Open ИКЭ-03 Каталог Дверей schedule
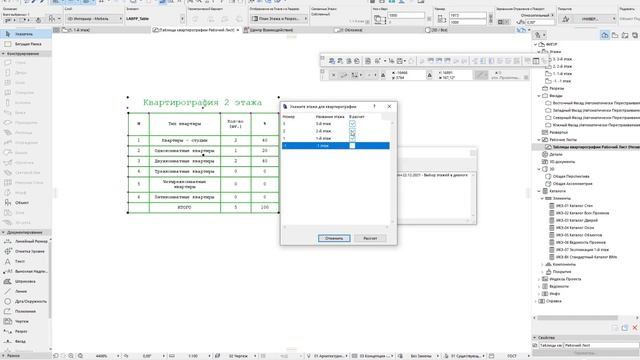 pos(576,220)
